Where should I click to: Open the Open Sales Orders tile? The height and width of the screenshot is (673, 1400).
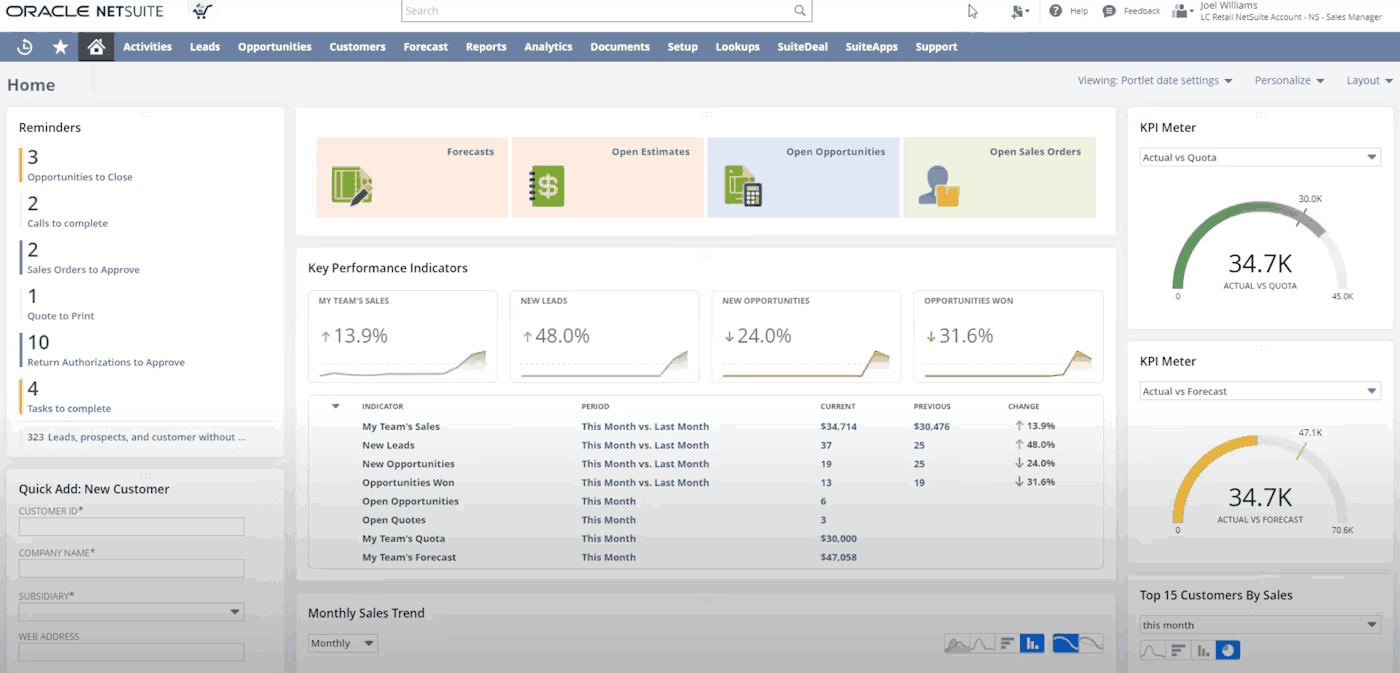998,178
